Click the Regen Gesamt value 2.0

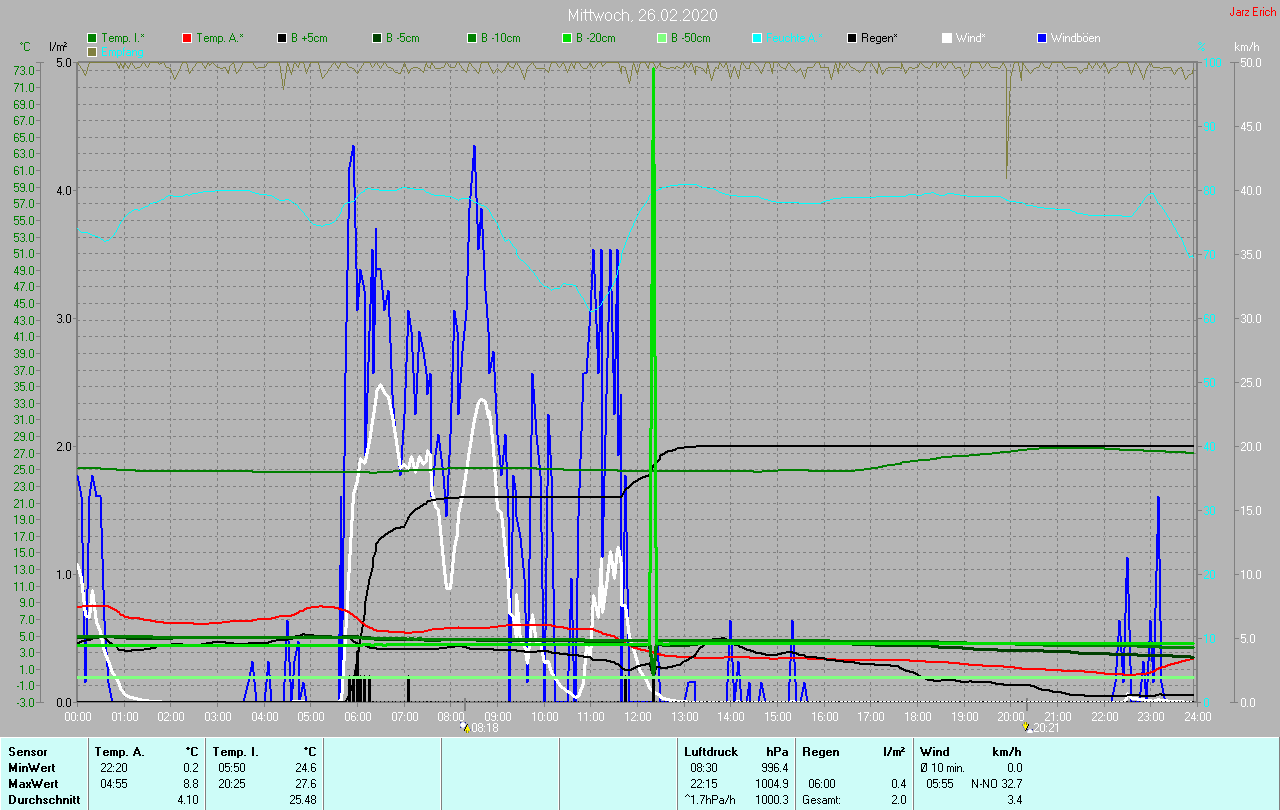coord(898,800)
